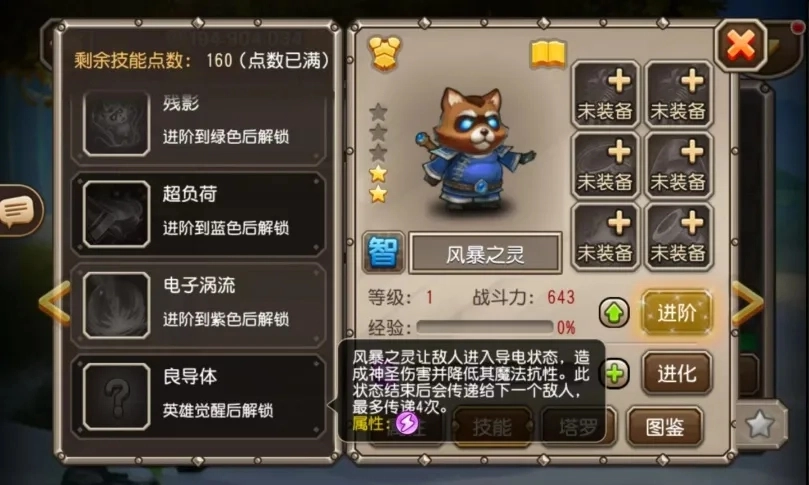
Task: Go to the next hero with right arrow
Action: tap(748, 303)
